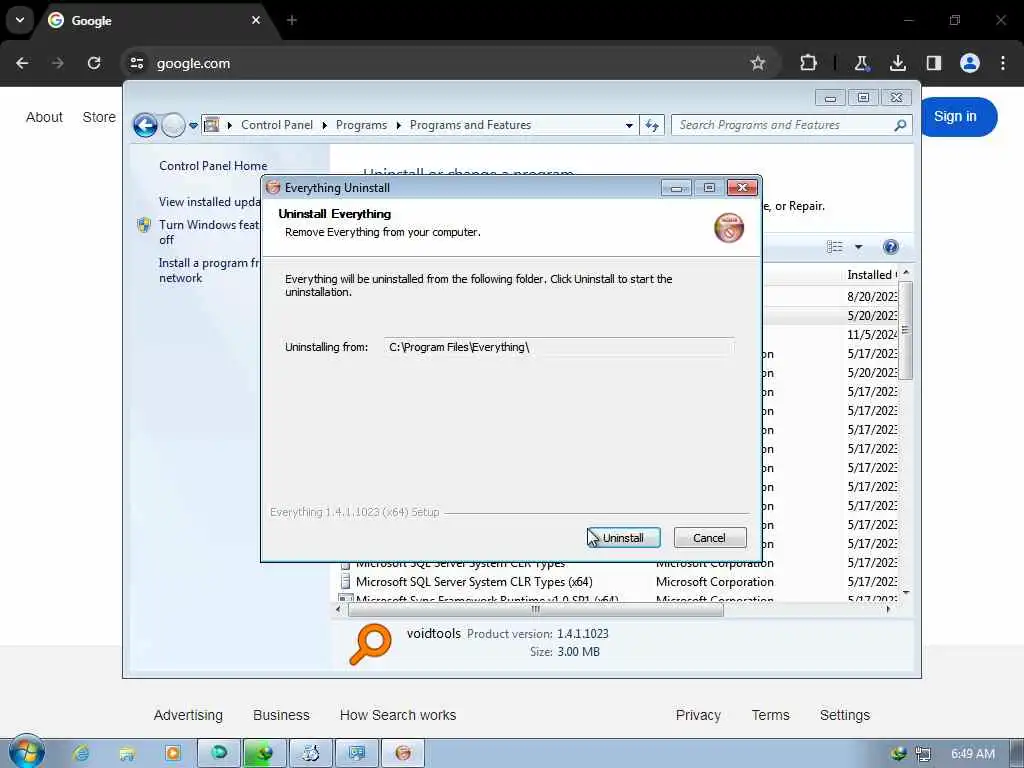
Task: Open Terms footer link
Action: tap(771, 715)
